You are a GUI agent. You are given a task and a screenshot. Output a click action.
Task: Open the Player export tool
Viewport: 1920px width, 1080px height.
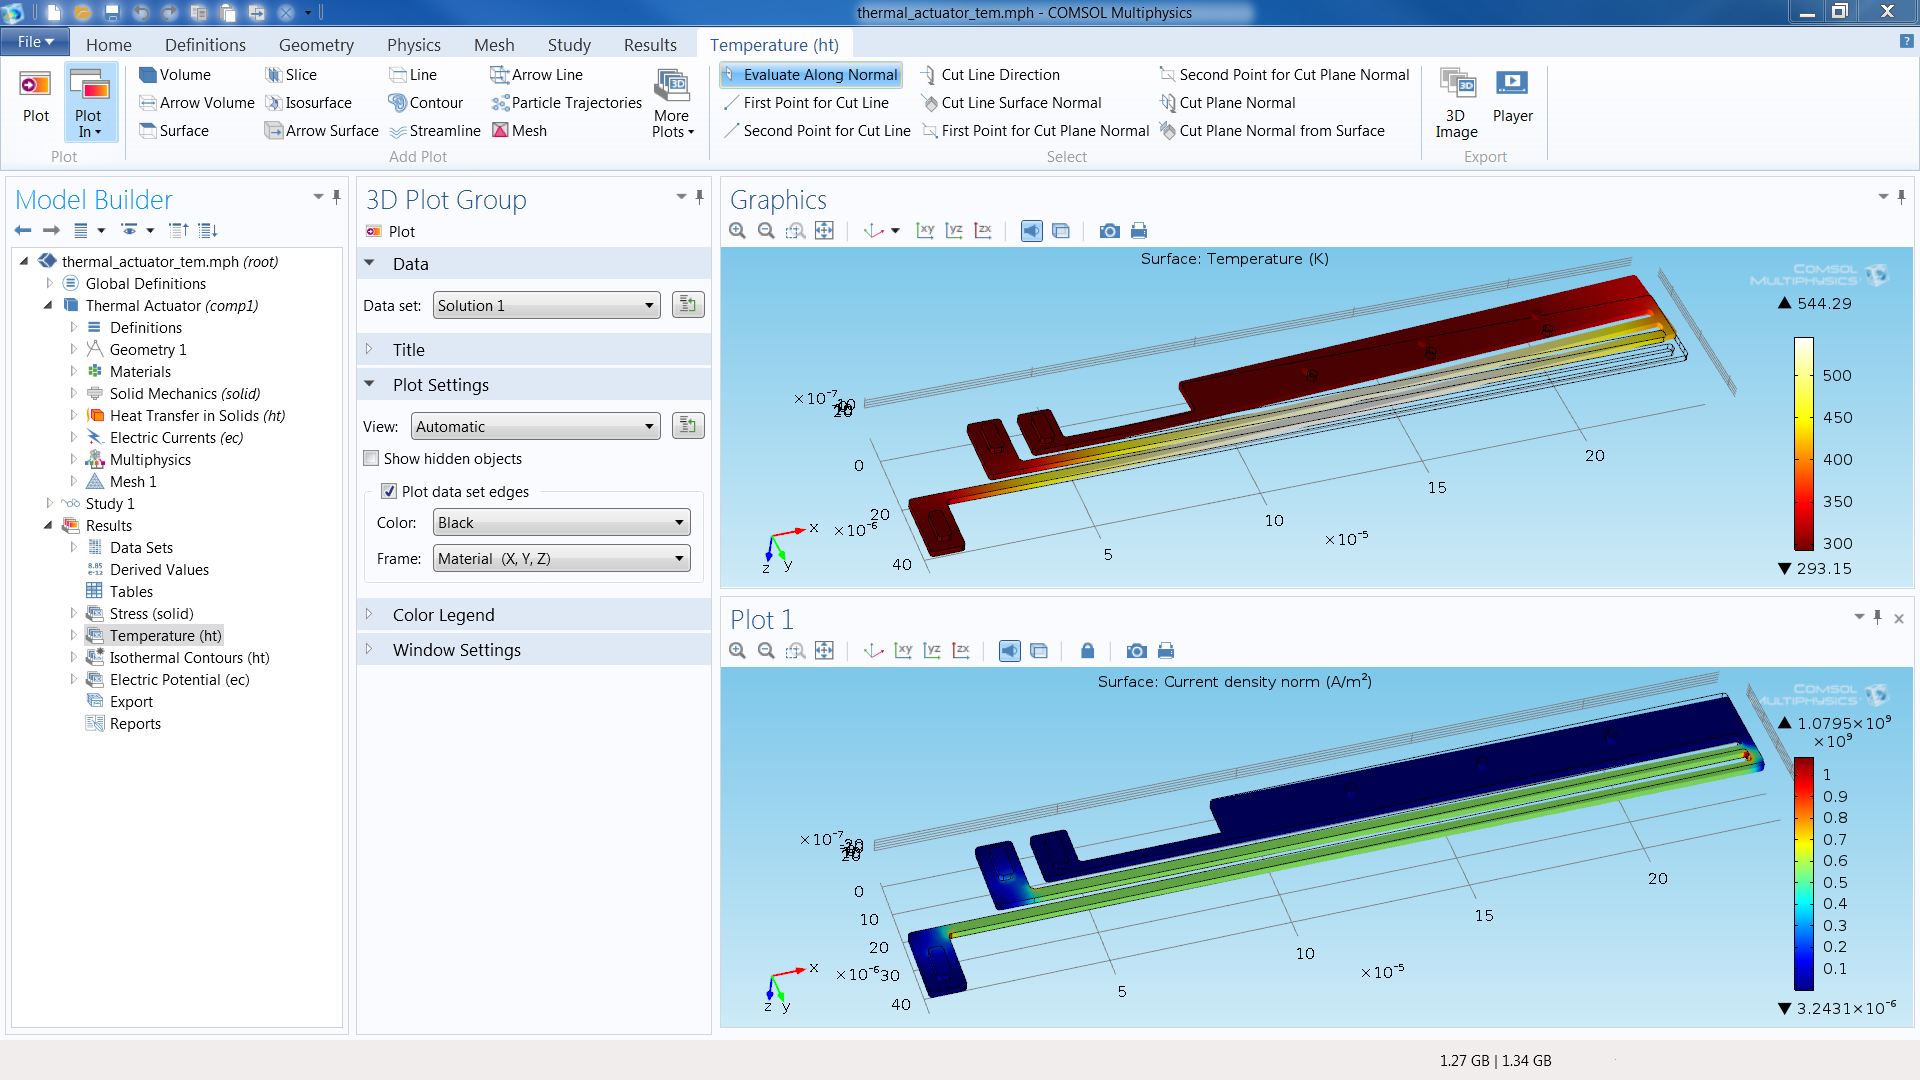point(1512,97)
